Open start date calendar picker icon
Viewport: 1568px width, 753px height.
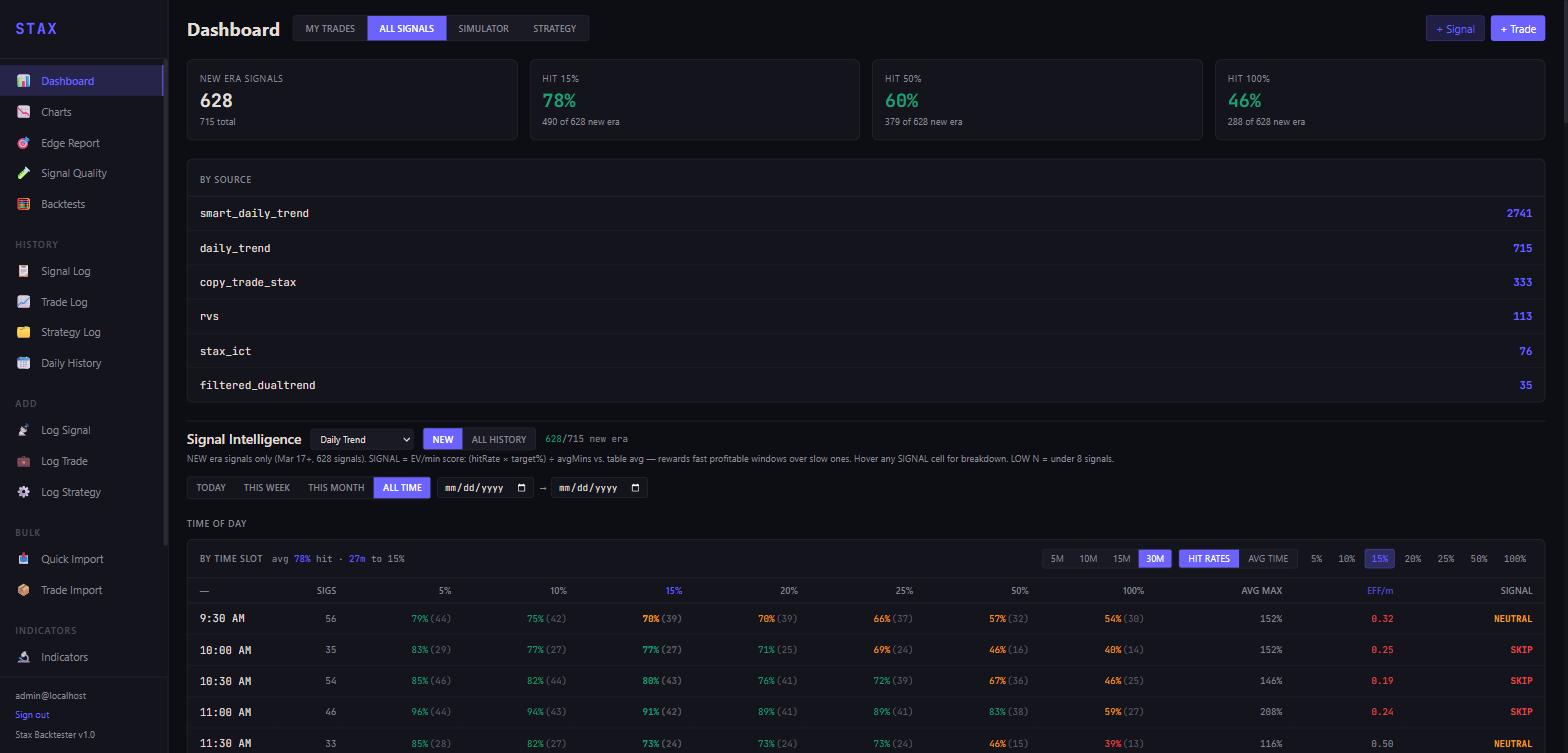click(x=521, y=488)
